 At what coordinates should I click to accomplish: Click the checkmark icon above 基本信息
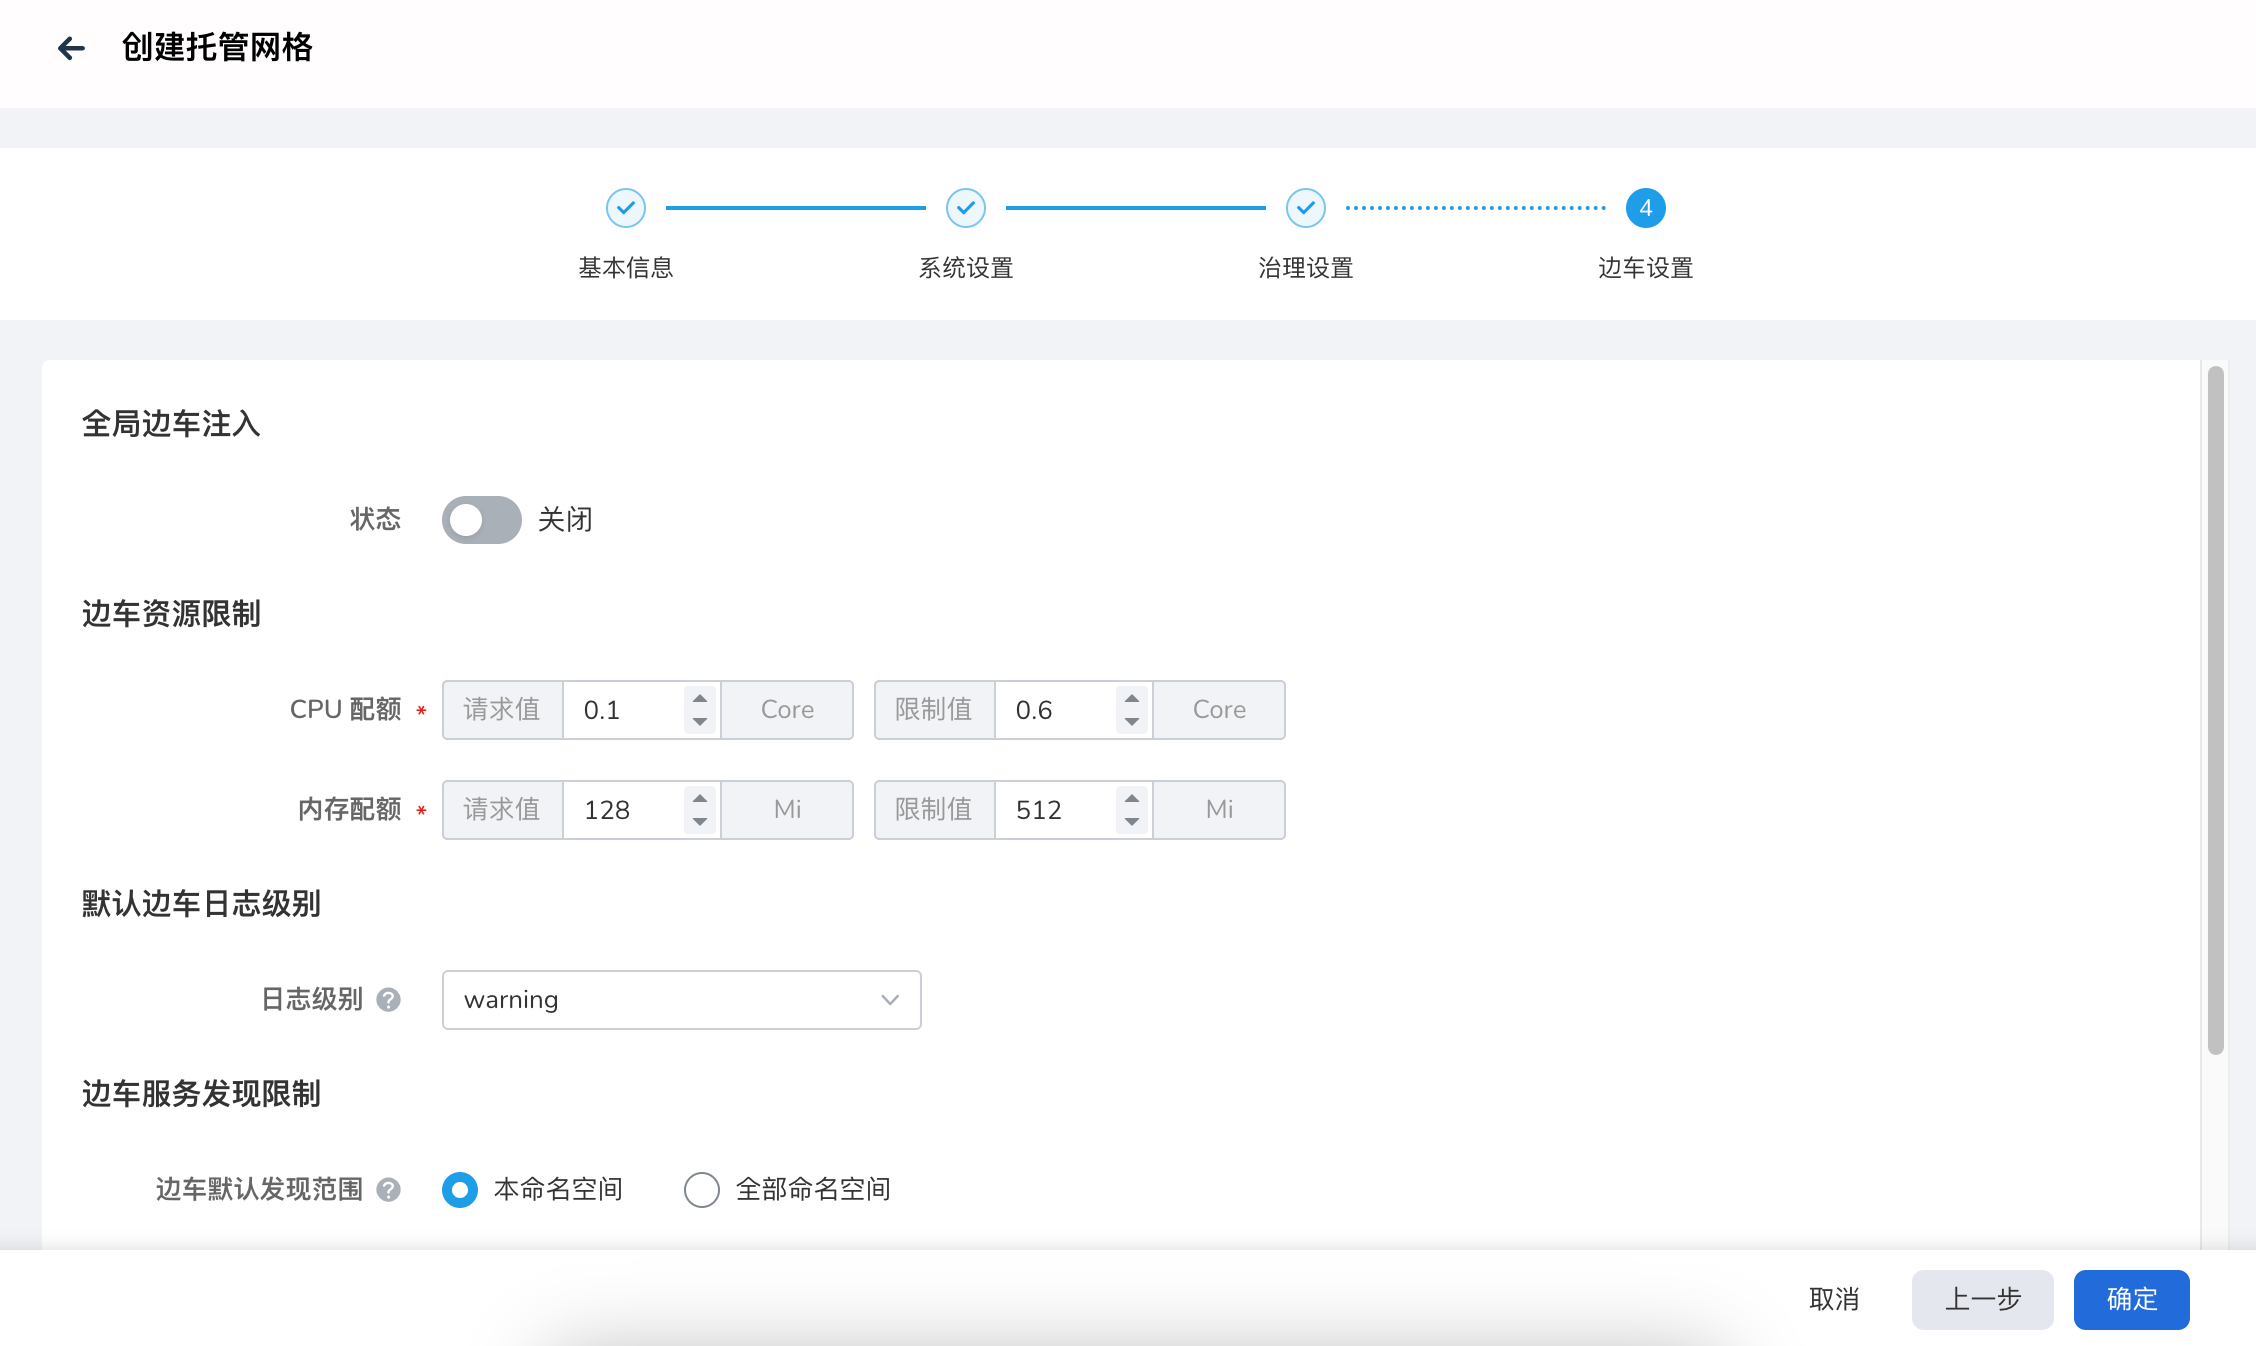(626, 207)
